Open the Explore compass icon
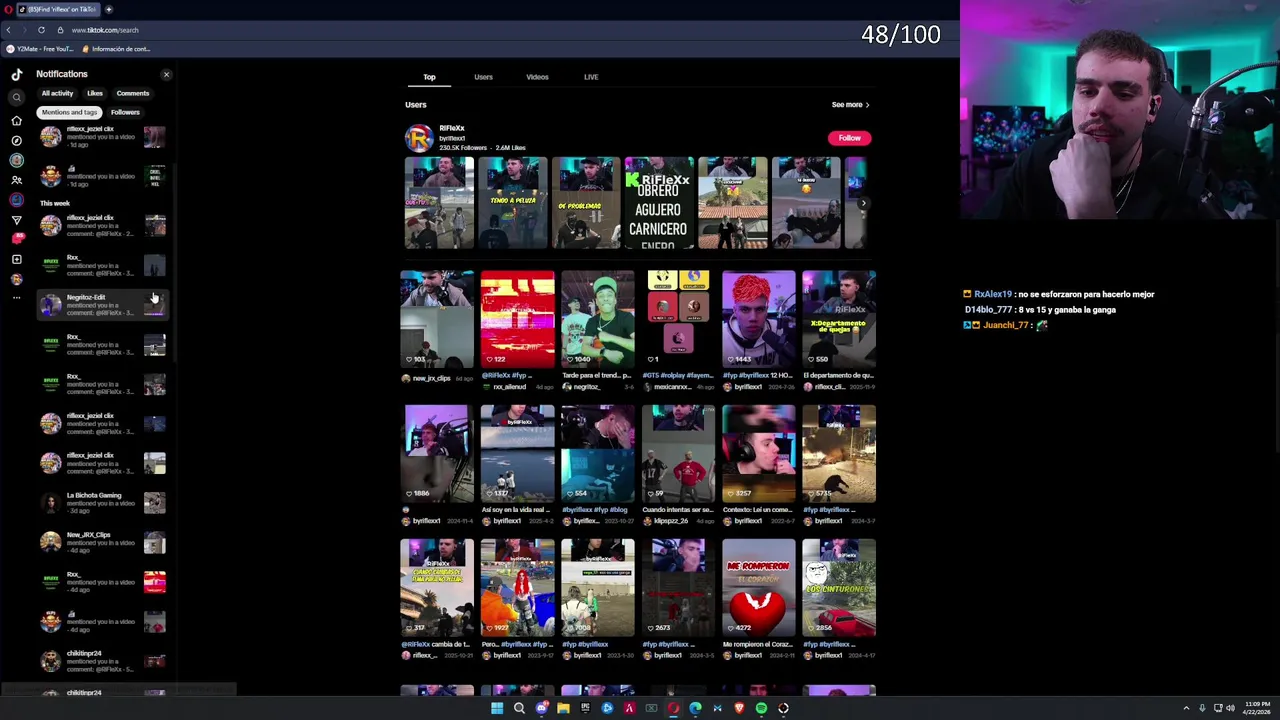This screenshot has height=720, width=1280. (16, 140)
